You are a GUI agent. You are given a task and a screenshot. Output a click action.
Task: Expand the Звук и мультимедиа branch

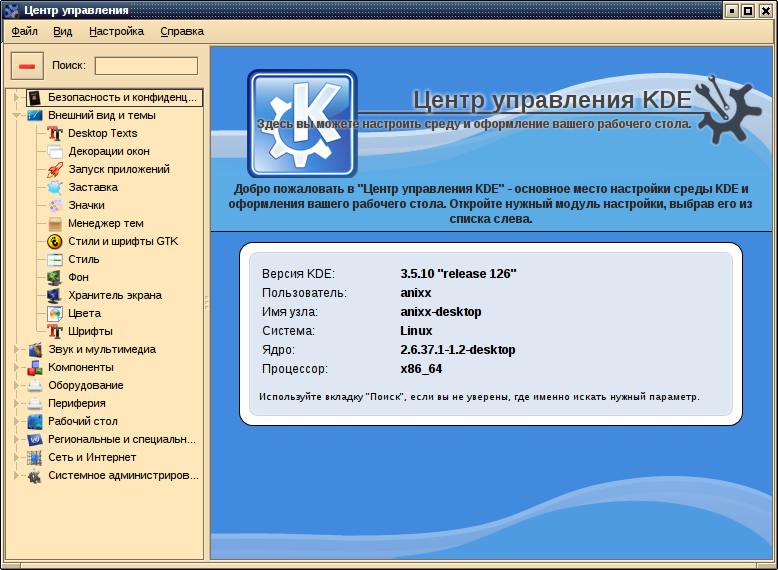pos(16,350)
